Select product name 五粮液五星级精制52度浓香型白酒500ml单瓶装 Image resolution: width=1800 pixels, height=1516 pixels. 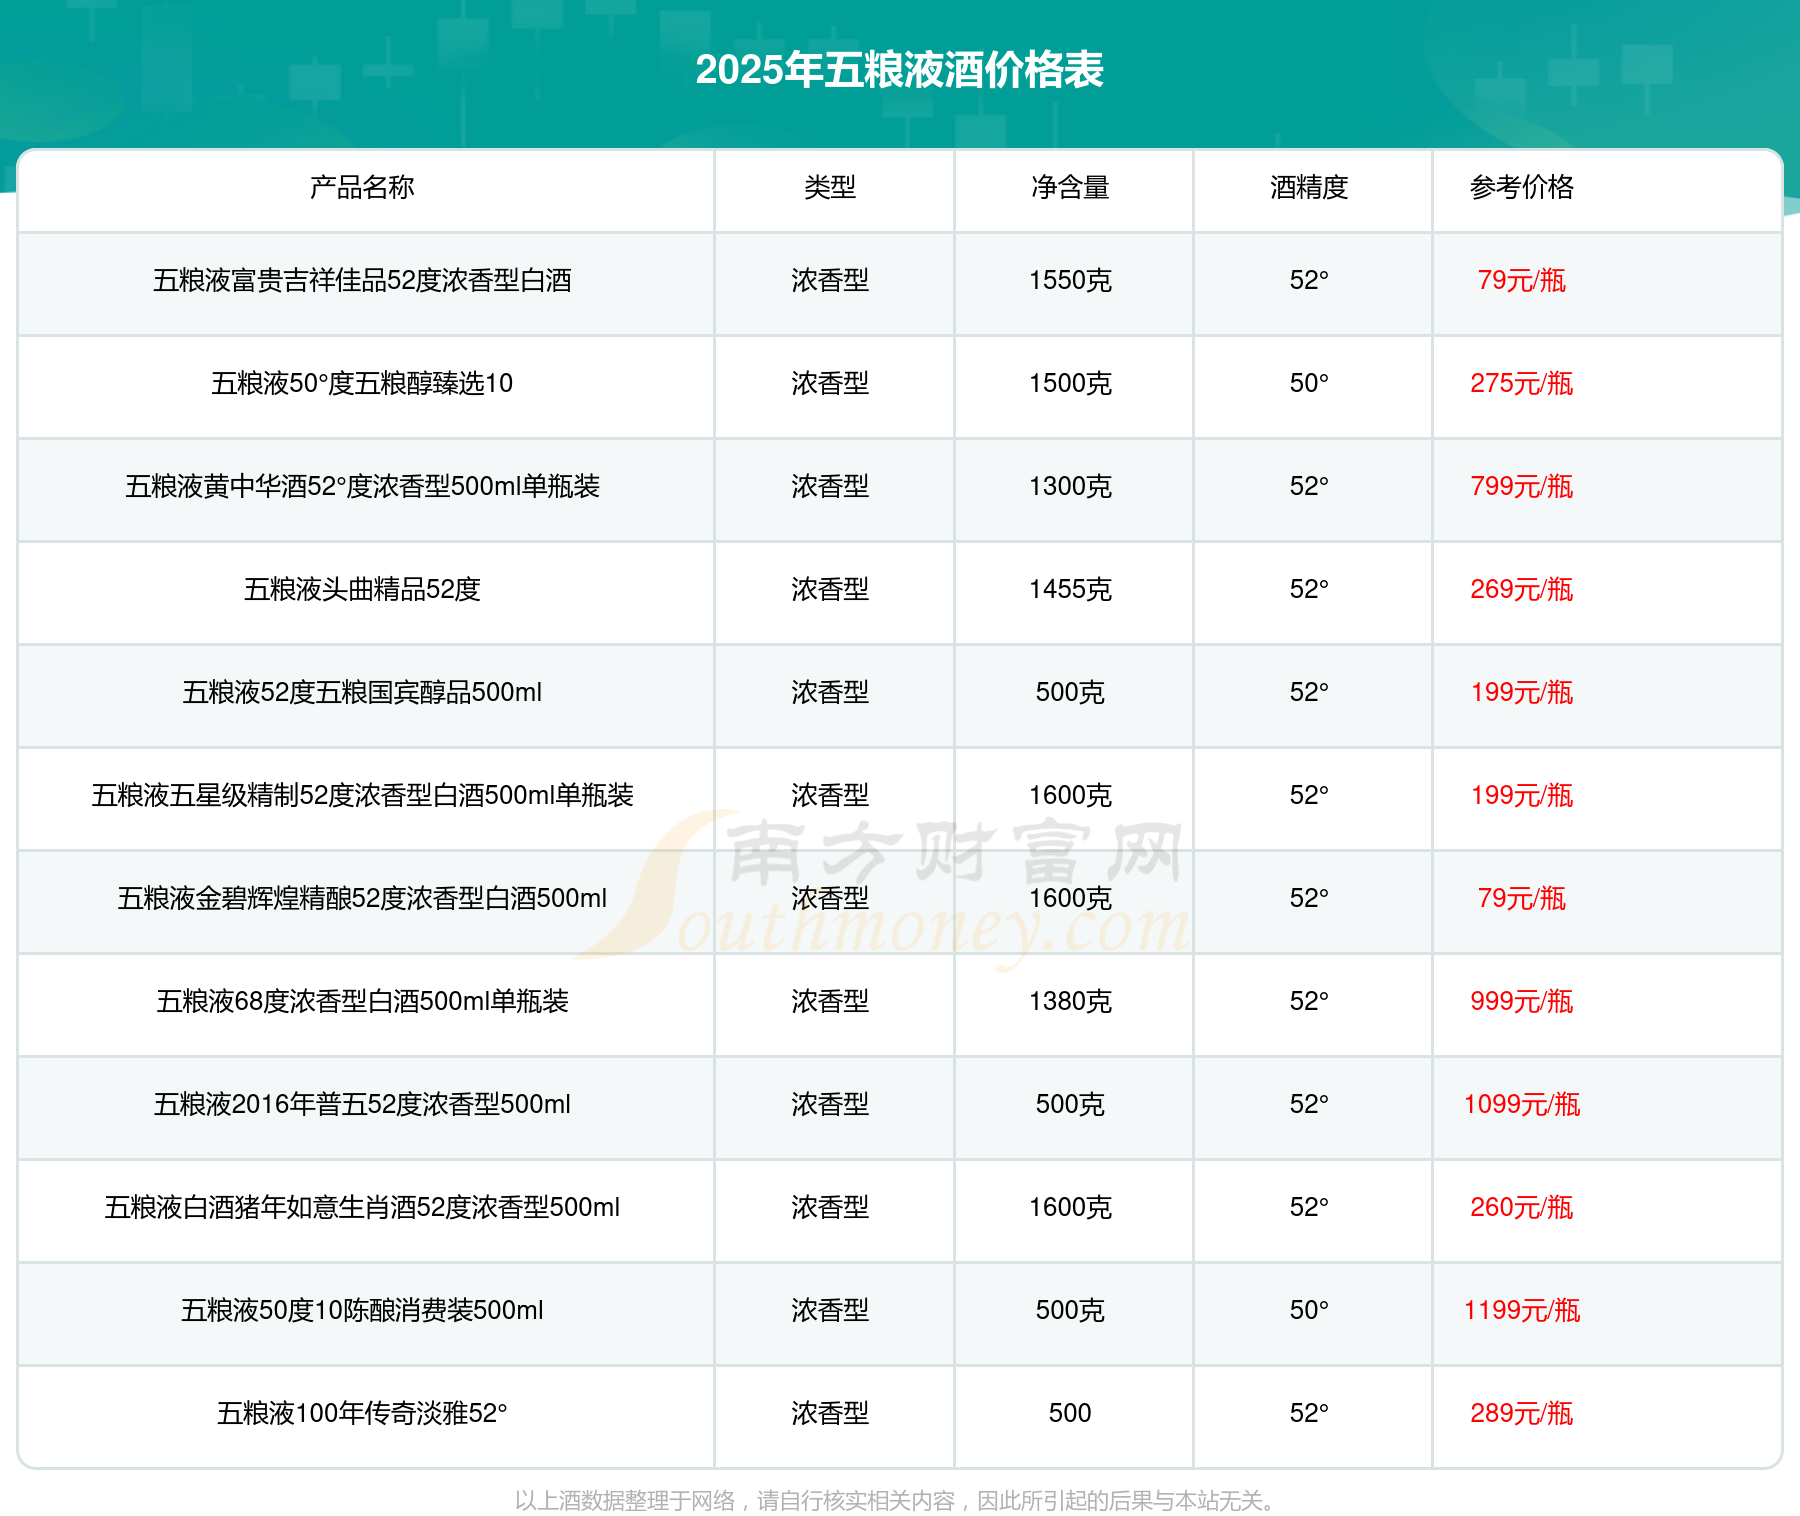pyautogui.click(x=362, y=795)
